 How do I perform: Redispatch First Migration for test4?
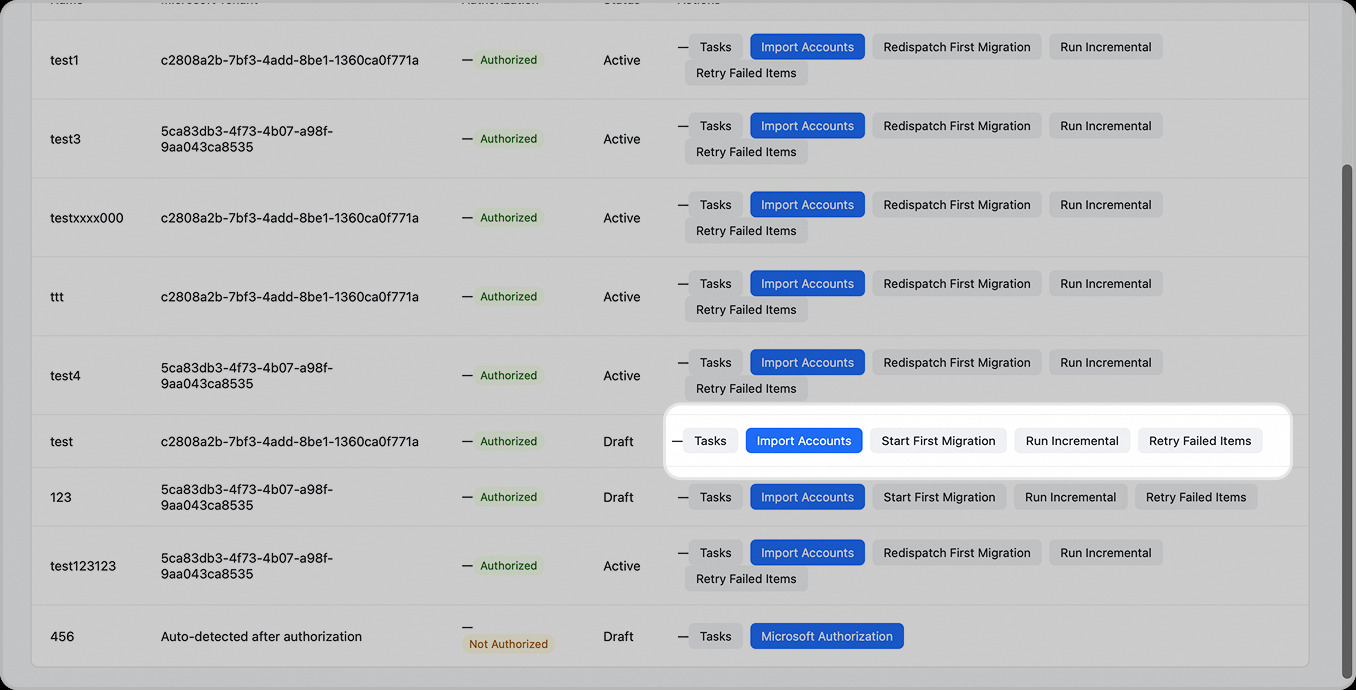[957, 363]
